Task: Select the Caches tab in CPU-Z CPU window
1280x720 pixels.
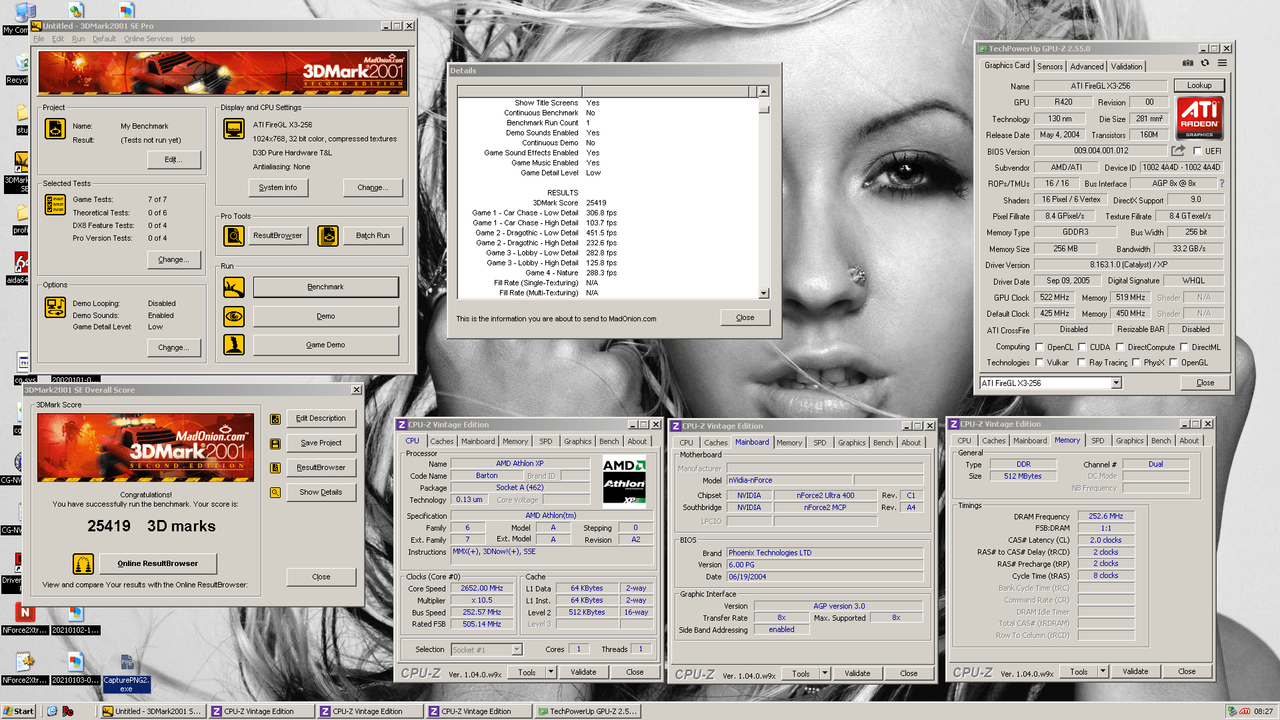Action: click(442, 441)
